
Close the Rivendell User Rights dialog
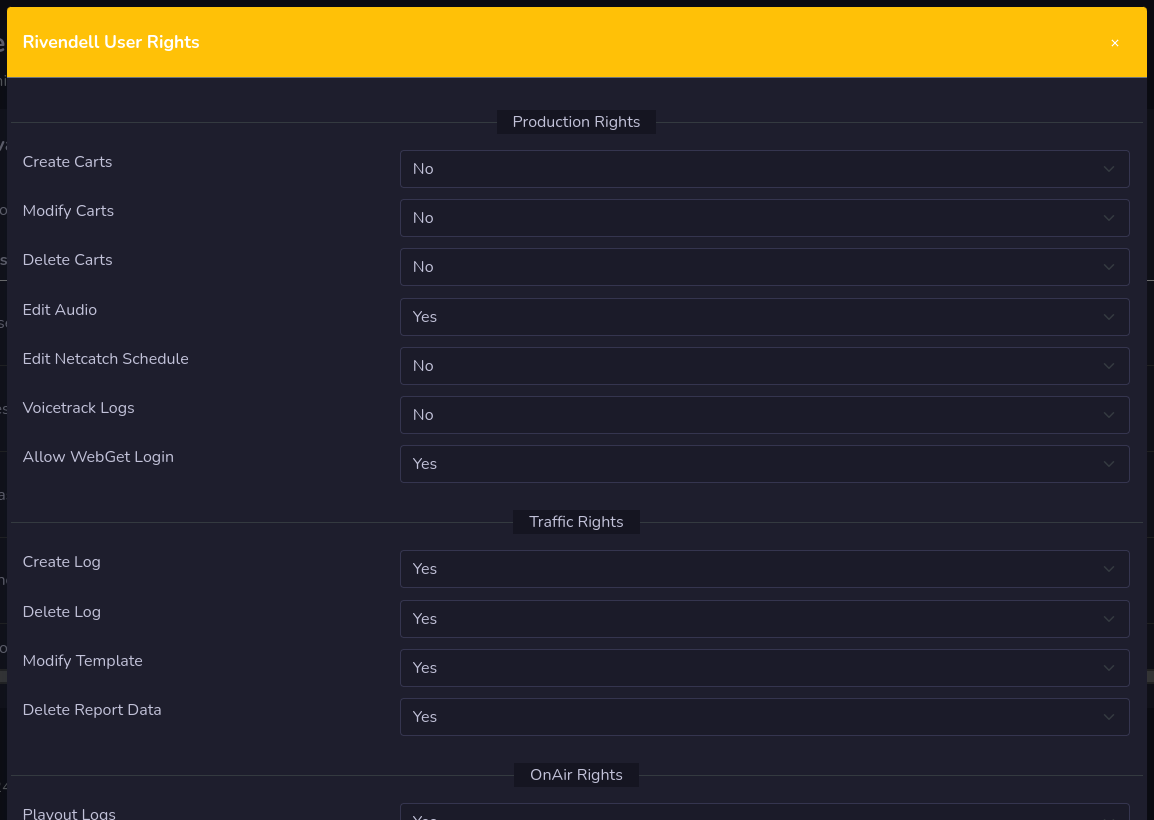[1114, 43]
